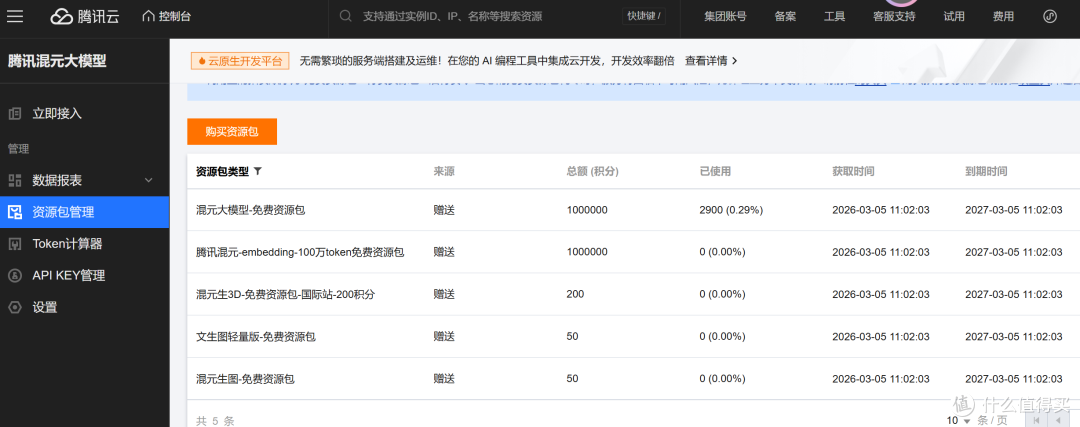Select the 腾讯混元-embedding-100万token免费资源包 row
This screenshot has height=427, width=1080.
pos(634,252)
